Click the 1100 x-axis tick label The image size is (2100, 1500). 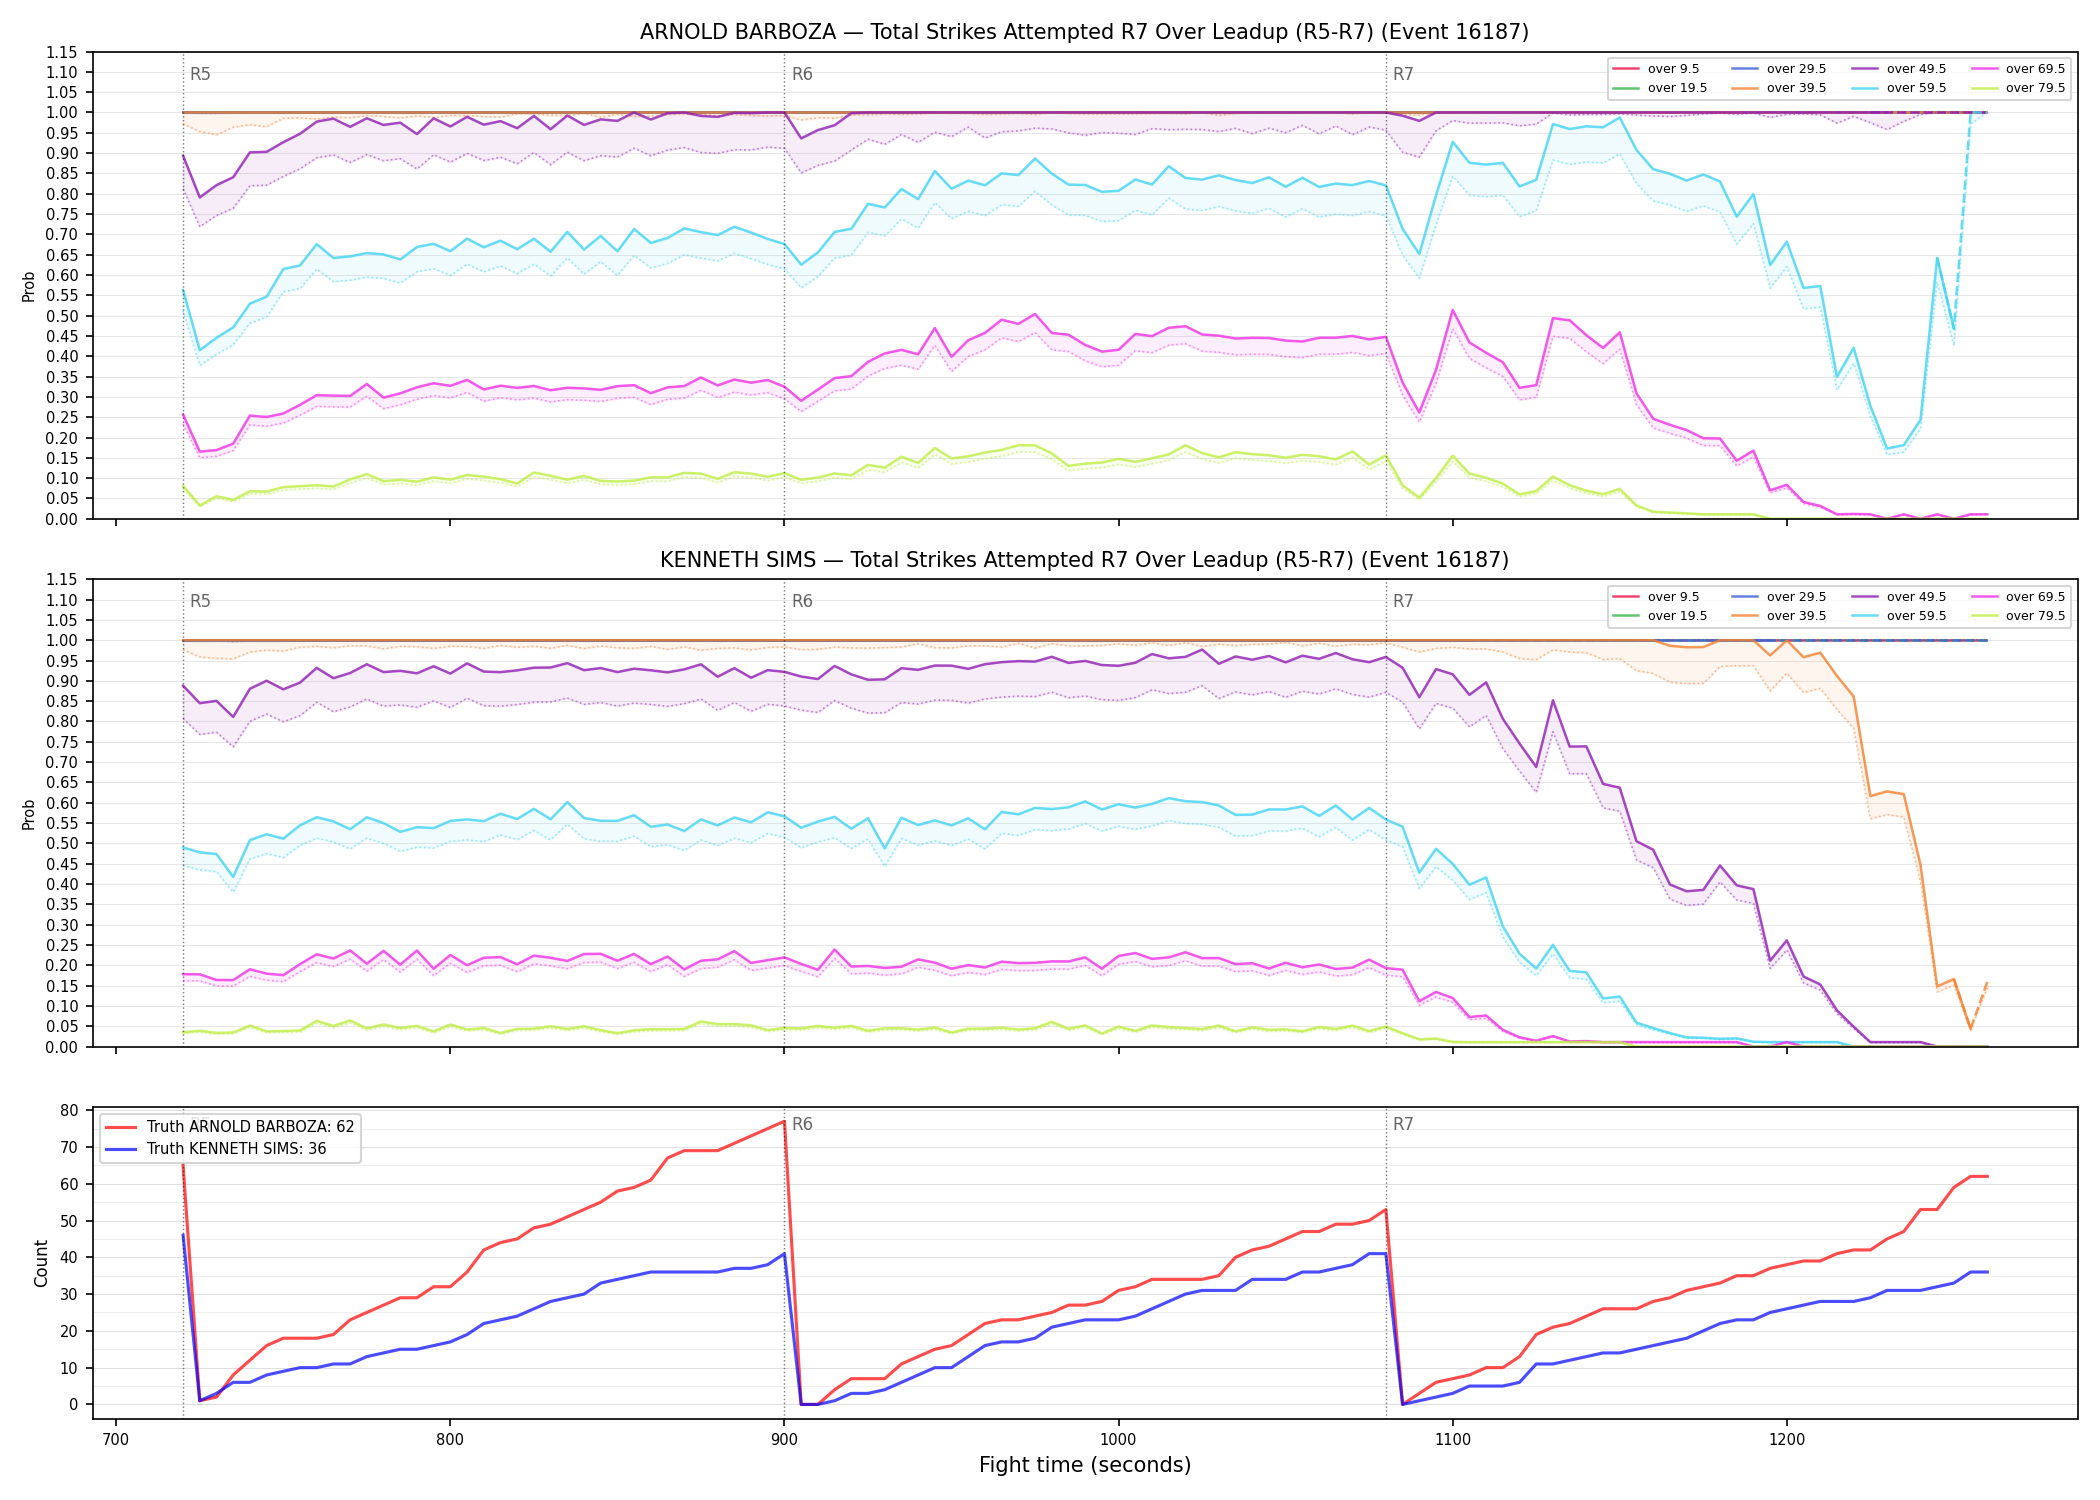[x=1452, y=1440]
